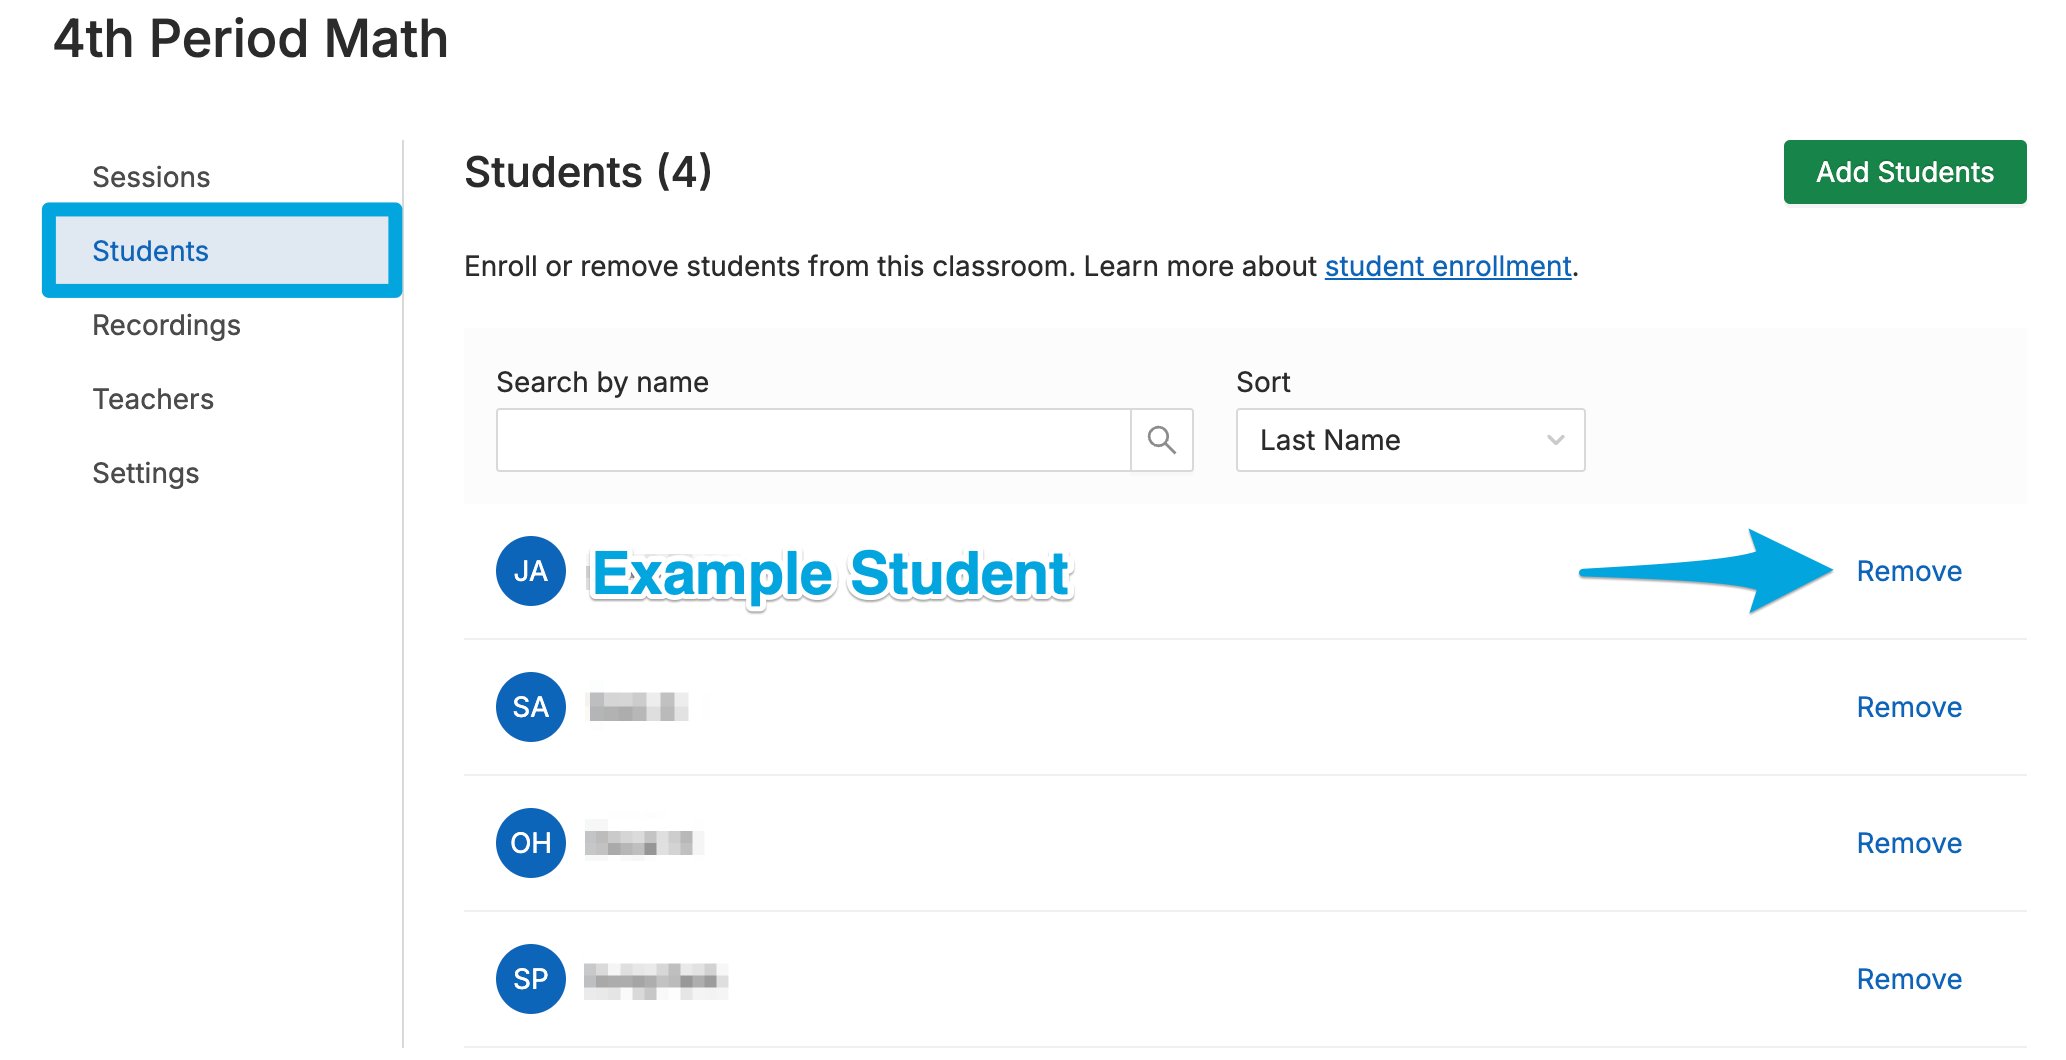This screenshot has height=1060, width=2066.
Task: Remove the OH student
Action: (1909, 843)
